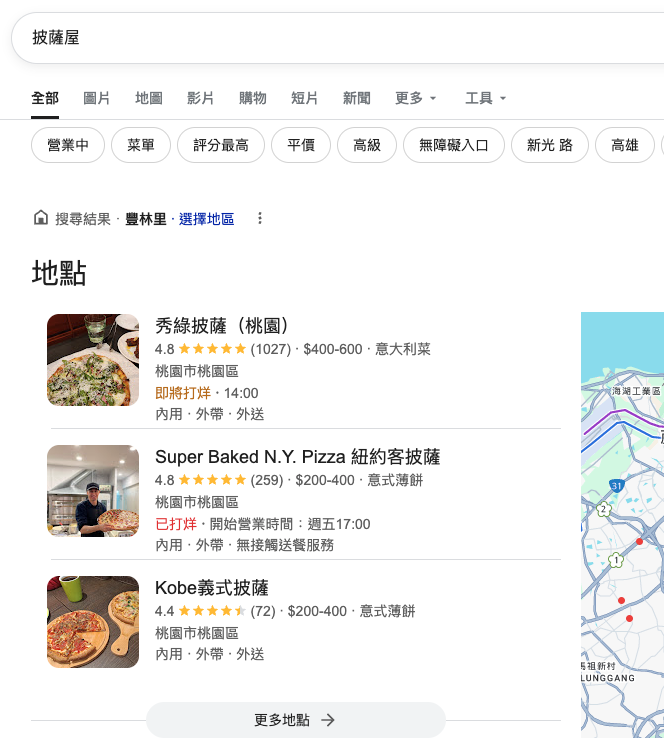Switch to the 圖片 tab
This screenshot has height=753, width=664.
[x=97, y=98]
